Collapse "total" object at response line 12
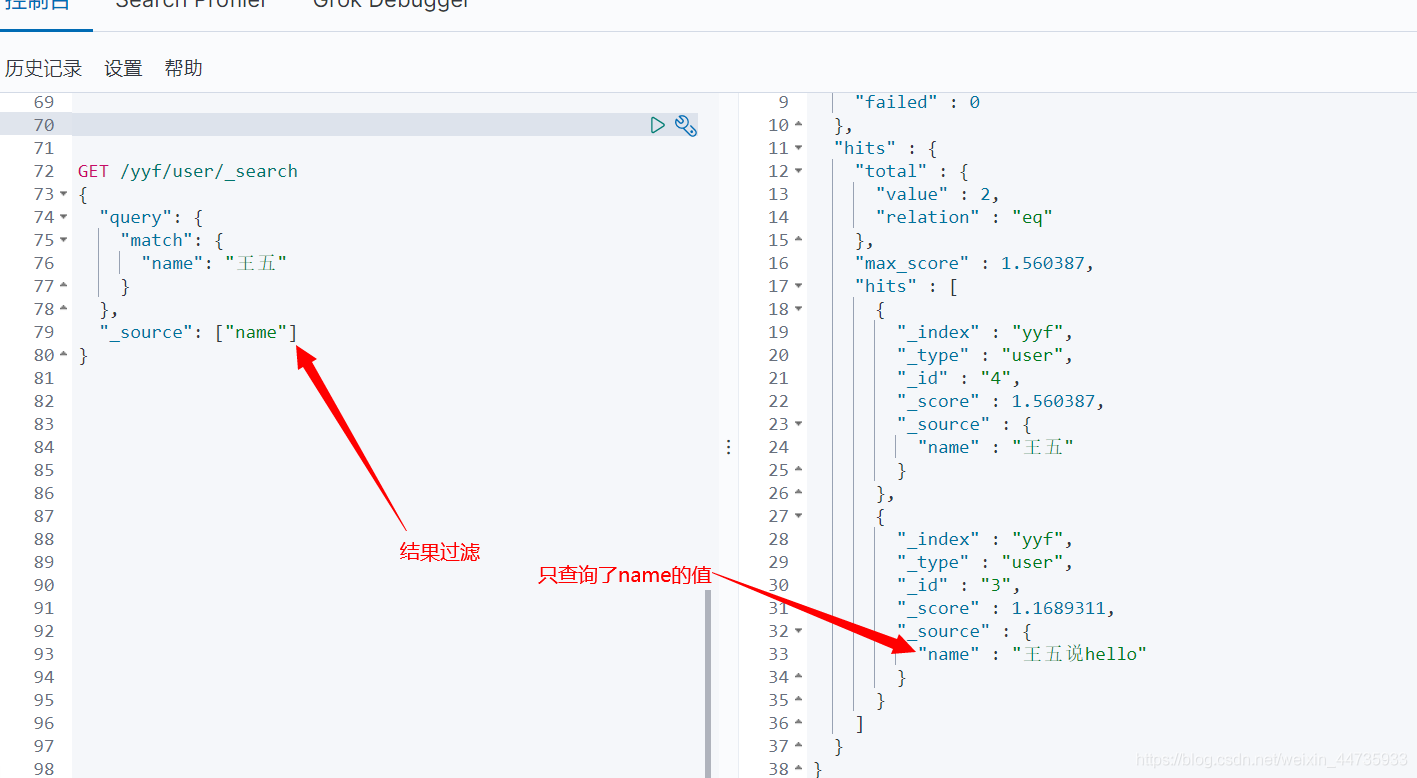This screenshot has height=778, width=1417. pyautogui.click(x=798, y=171)
